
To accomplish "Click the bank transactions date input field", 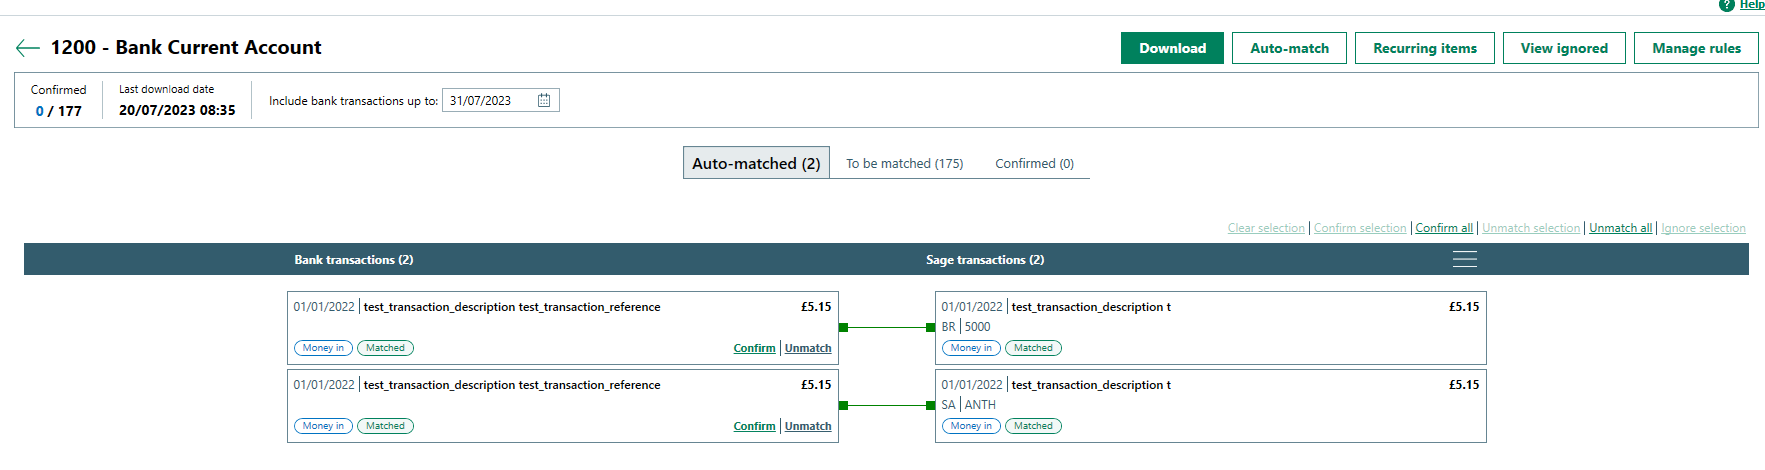I will 490,100.
